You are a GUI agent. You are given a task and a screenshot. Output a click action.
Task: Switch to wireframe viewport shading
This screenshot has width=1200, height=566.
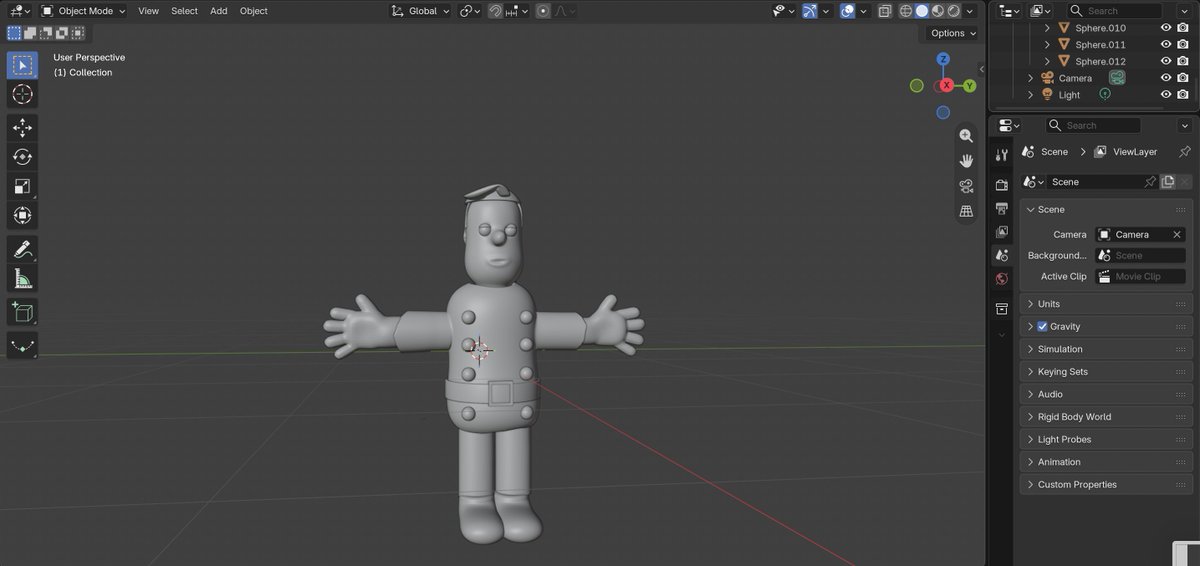point(906,11)
